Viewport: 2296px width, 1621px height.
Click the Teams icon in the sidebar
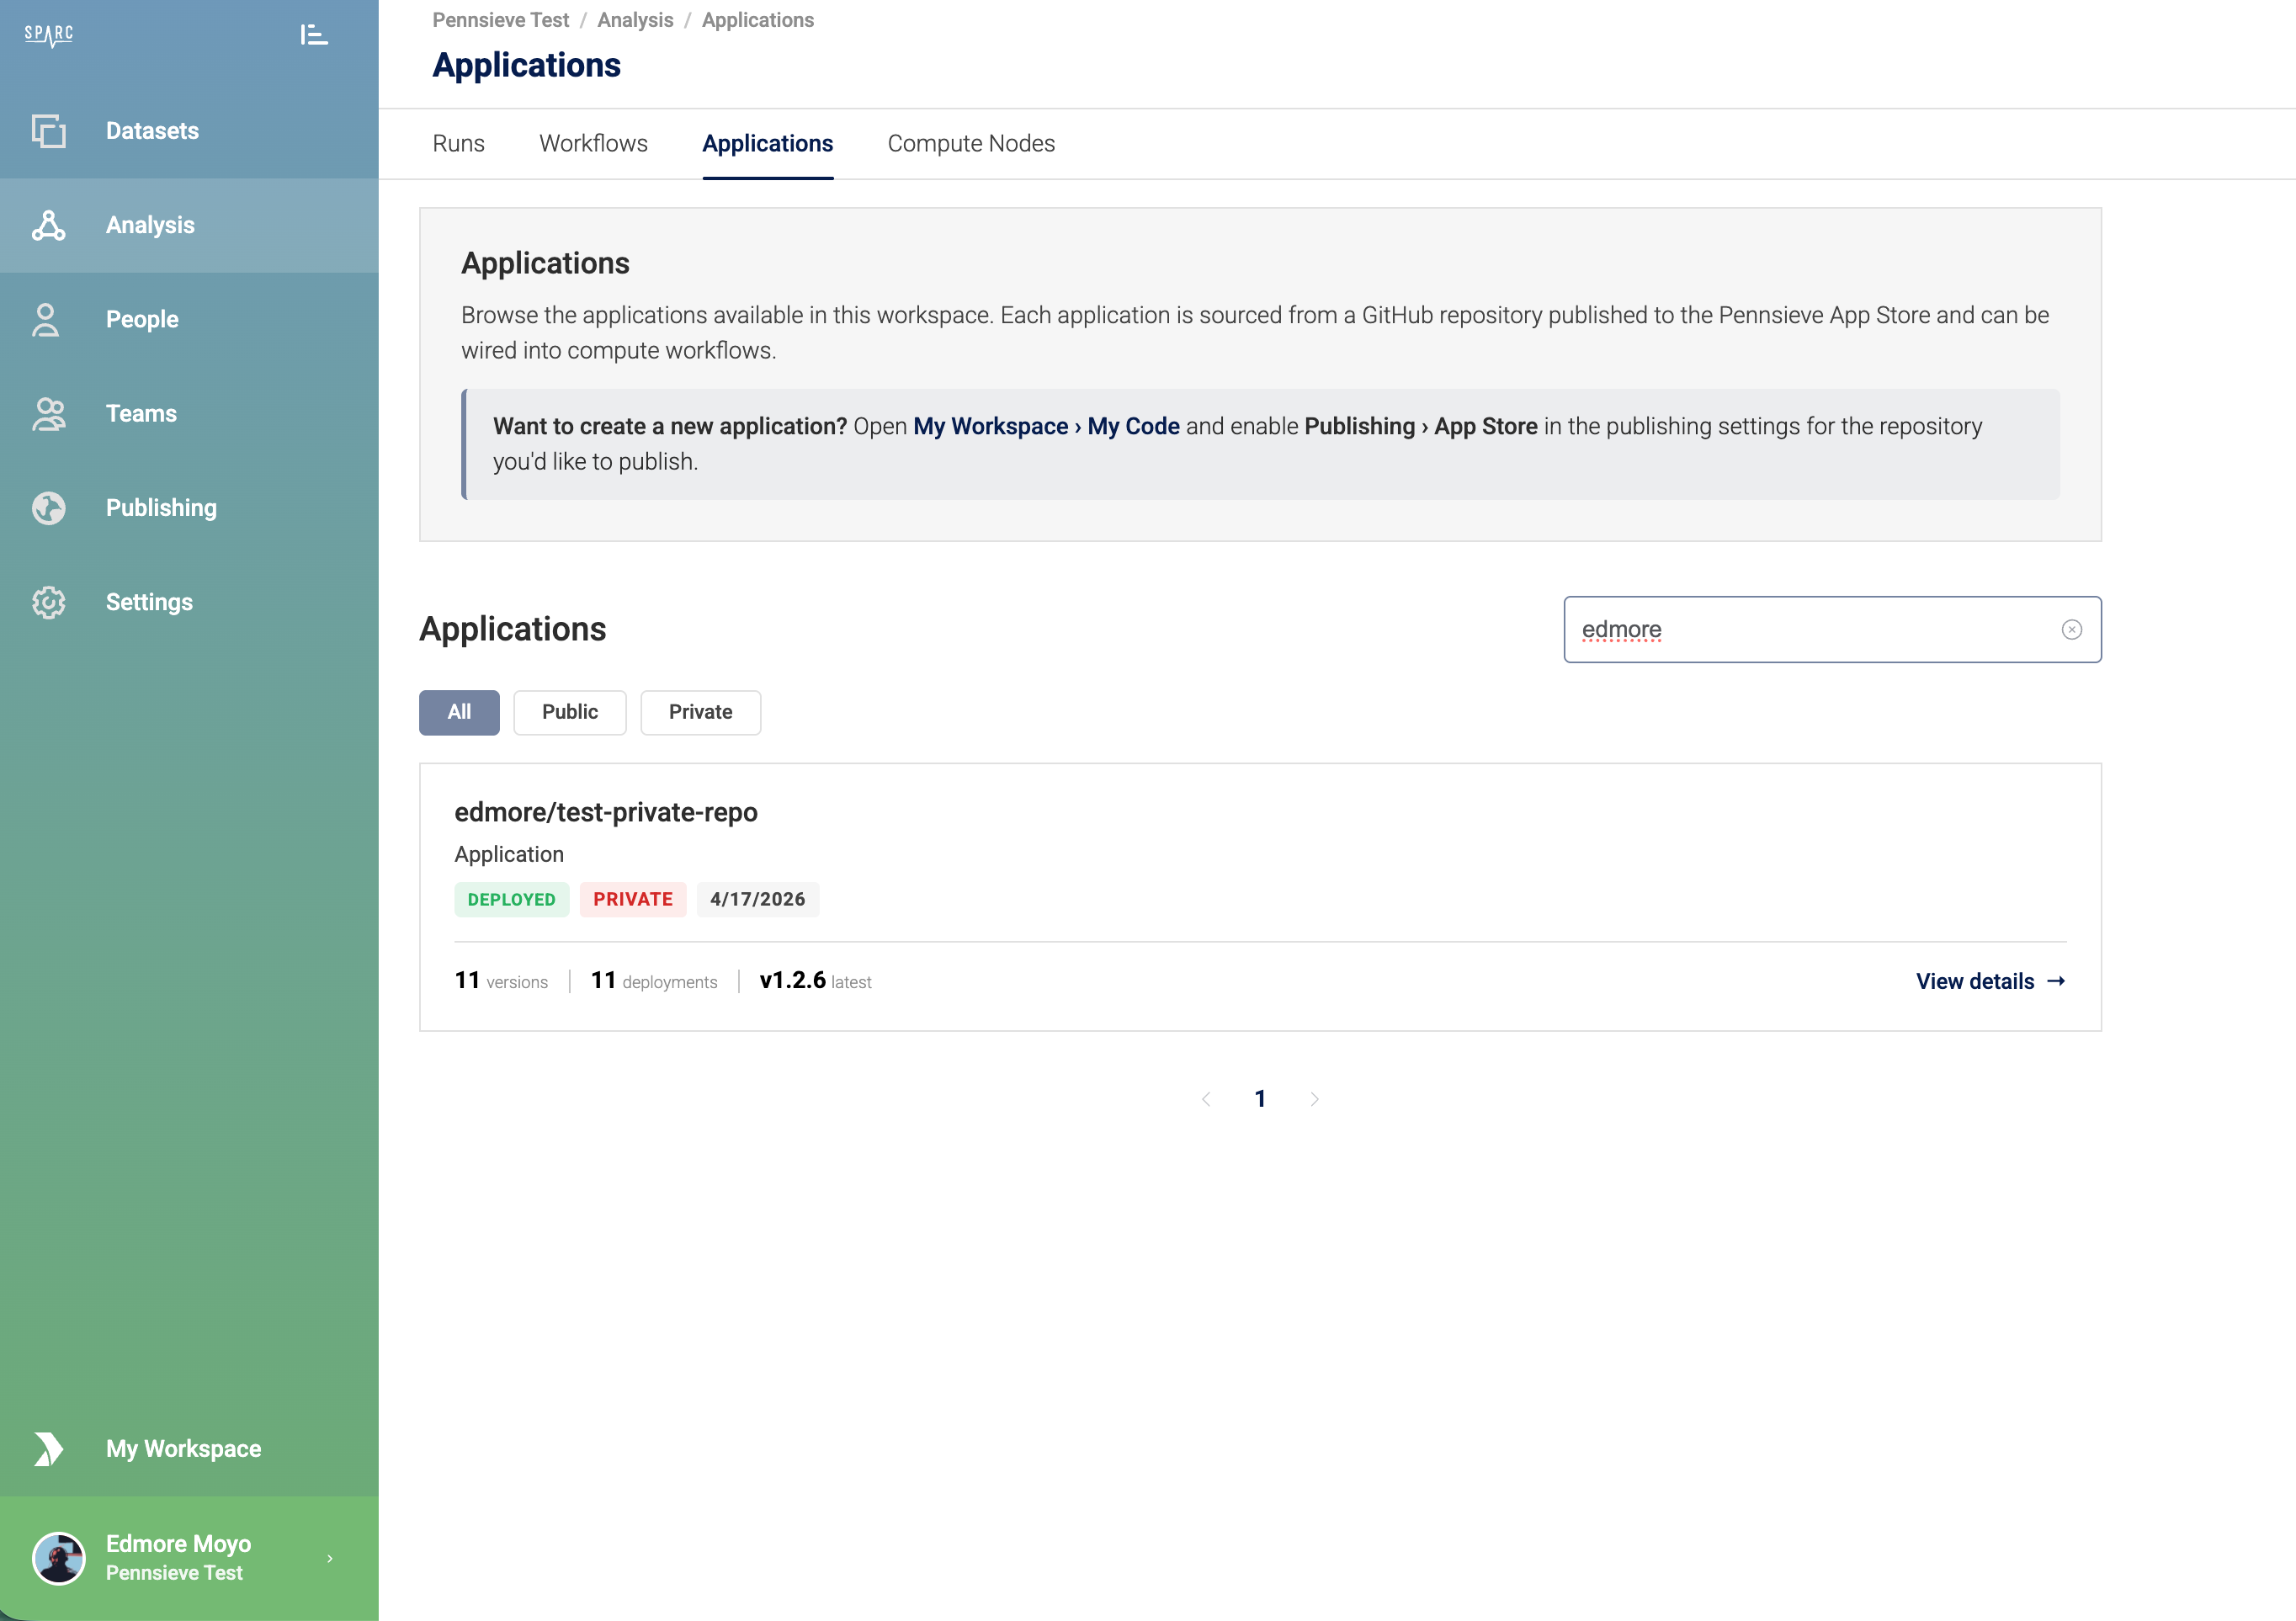(48, 414)
